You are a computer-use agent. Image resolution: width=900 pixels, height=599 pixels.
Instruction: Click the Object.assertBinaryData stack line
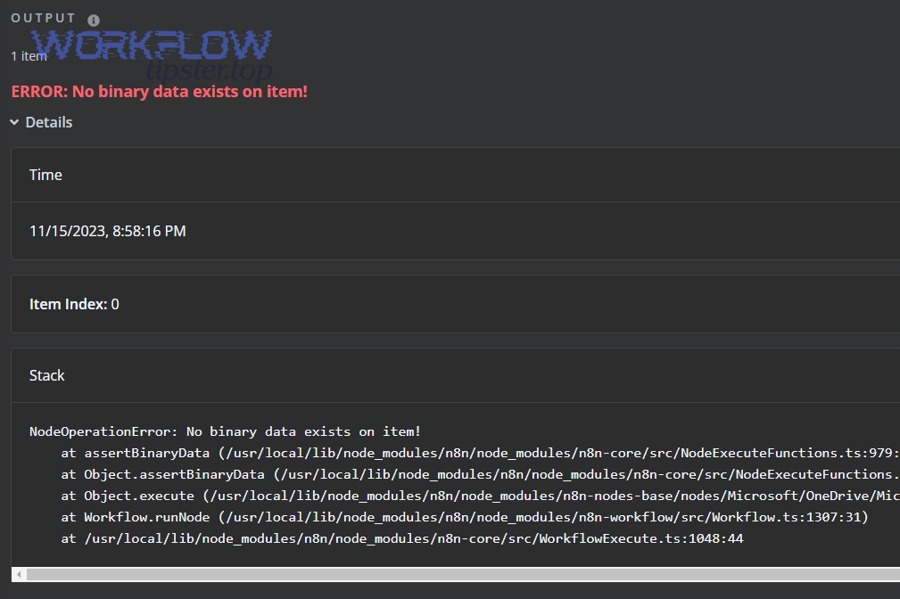480,474
